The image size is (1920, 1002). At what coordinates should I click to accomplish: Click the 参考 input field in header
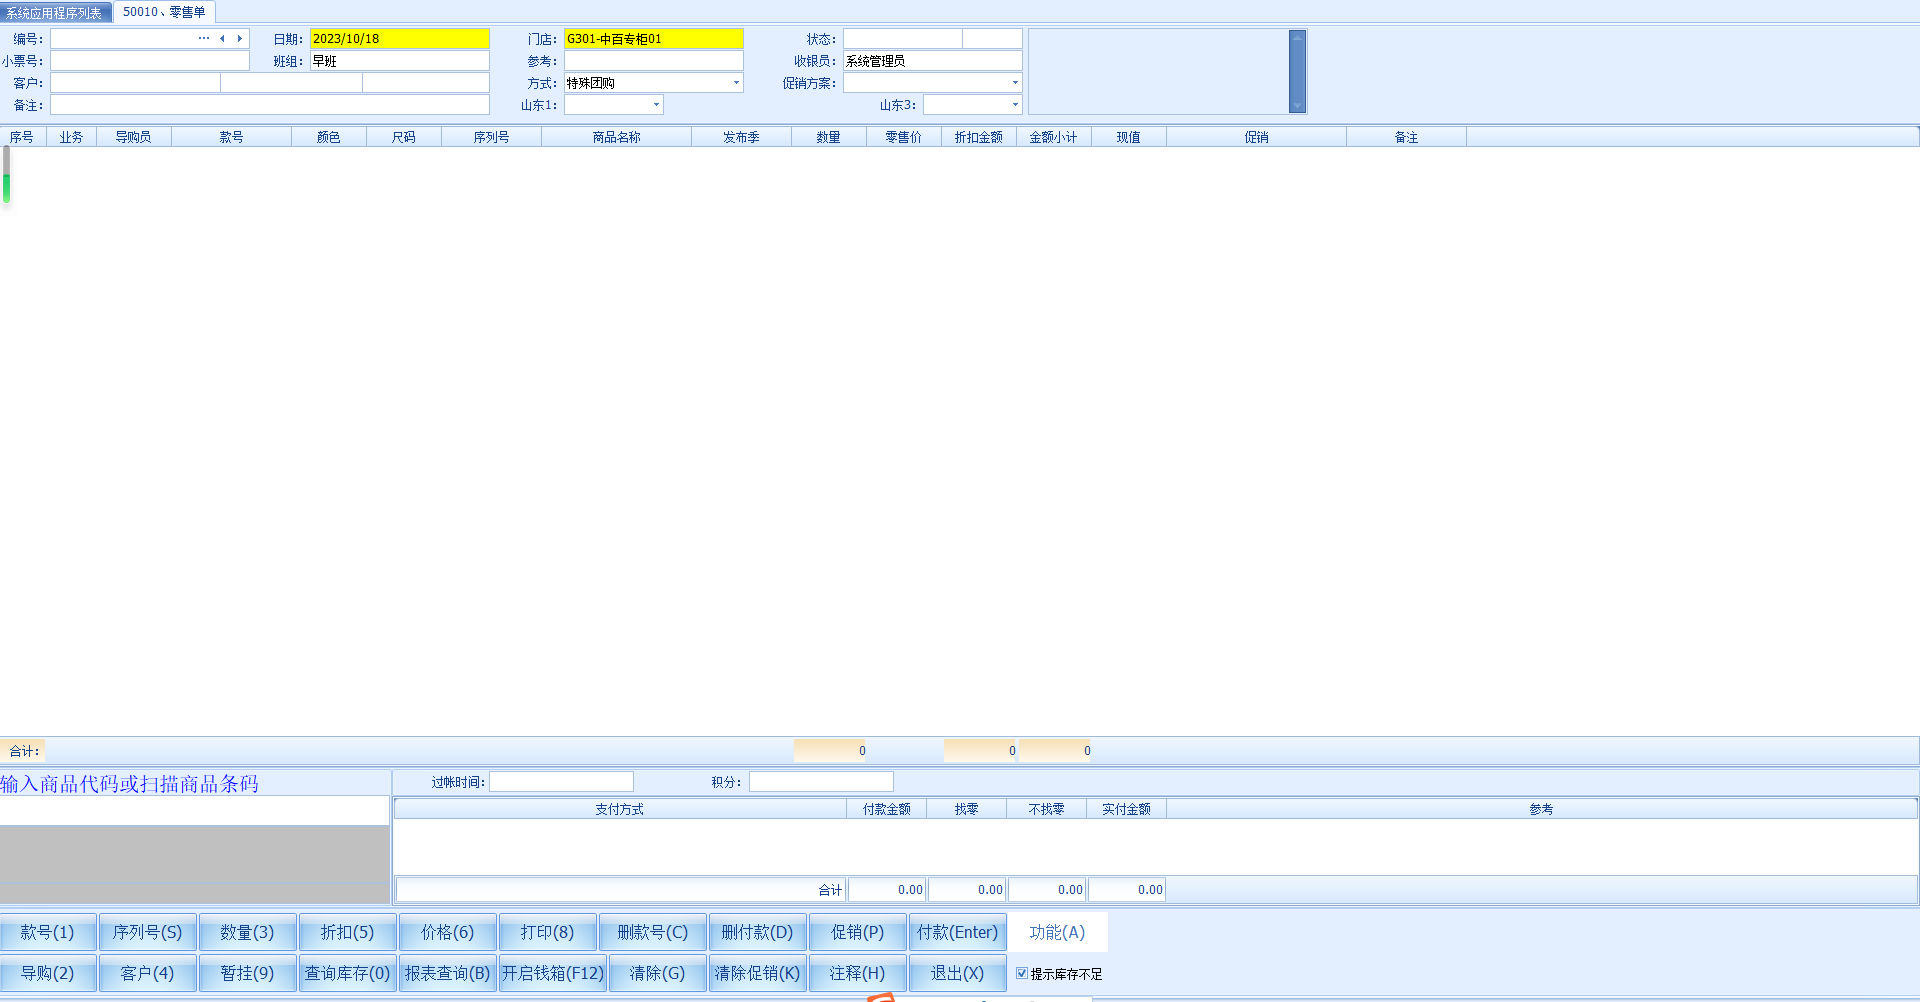(654, 61)
